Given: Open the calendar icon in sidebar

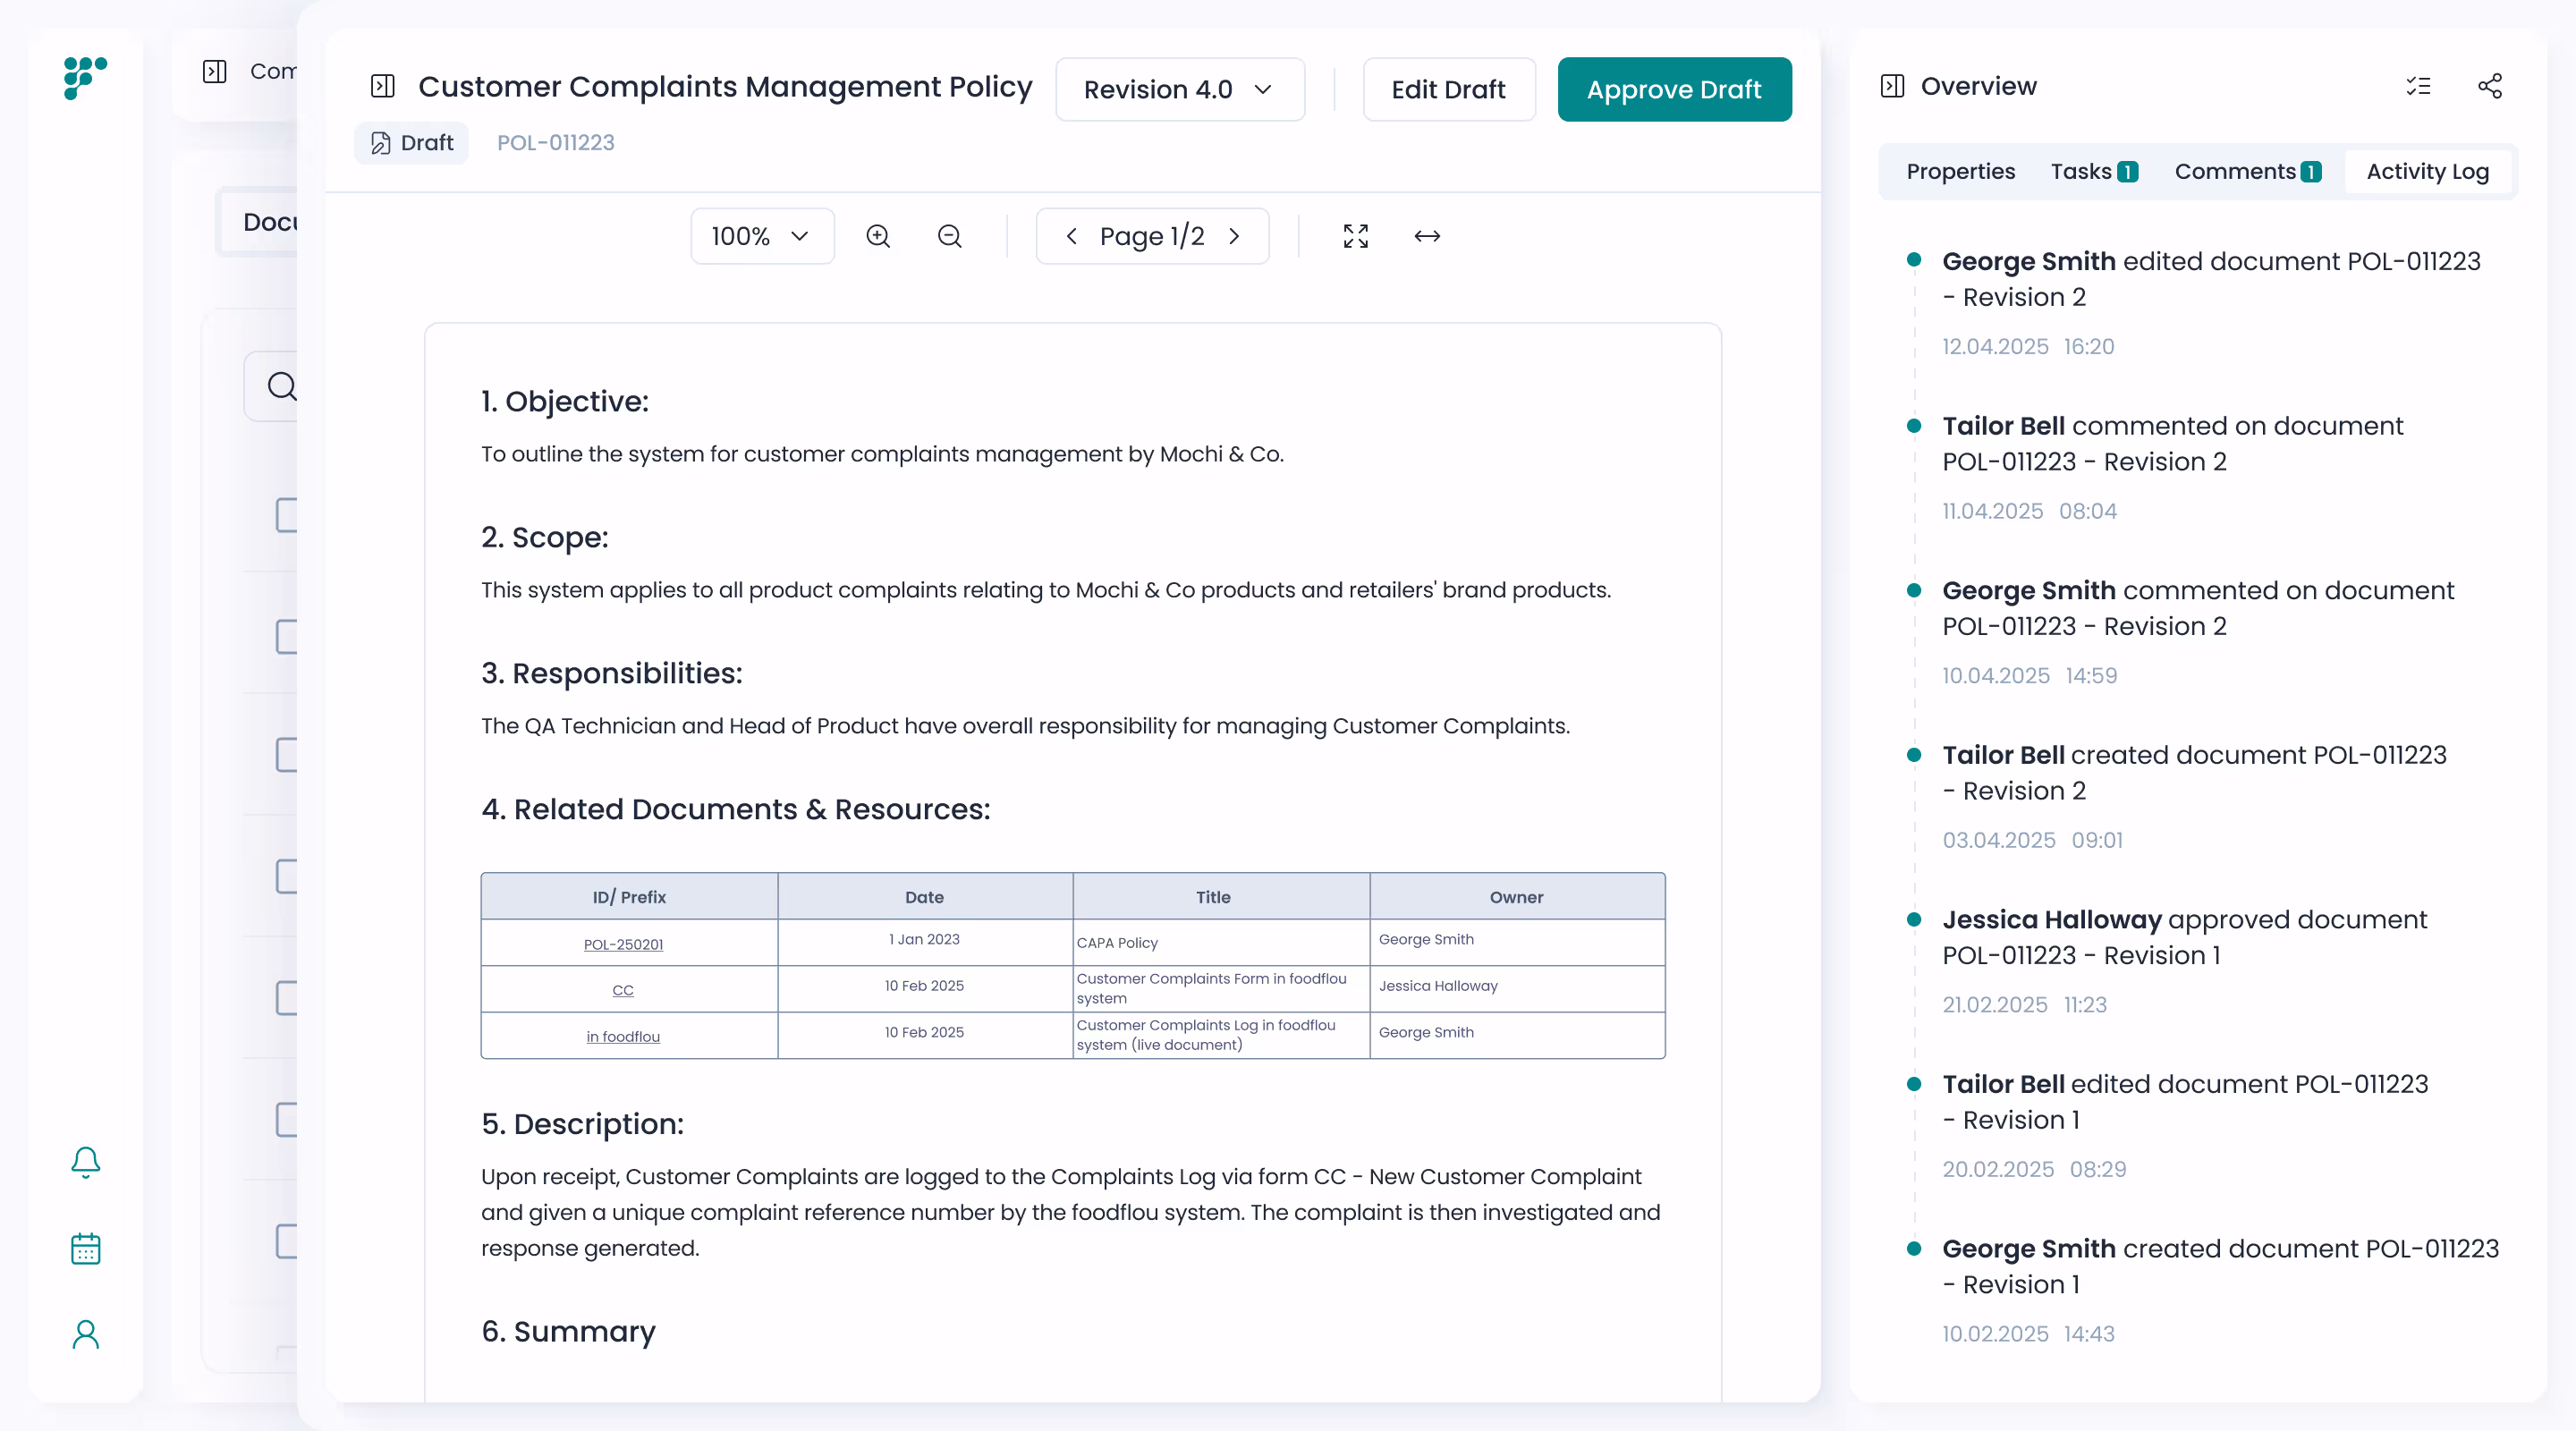Looking at the screenshot, I should [86, 1248].
